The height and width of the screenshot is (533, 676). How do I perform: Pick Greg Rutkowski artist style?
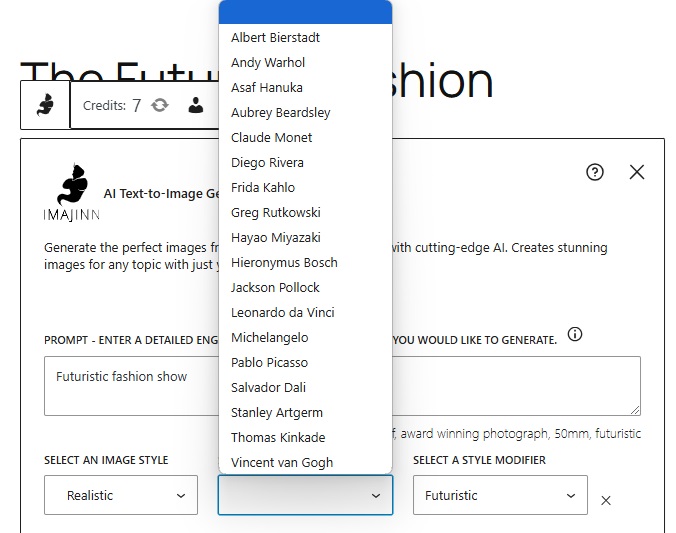click(276, 212)
